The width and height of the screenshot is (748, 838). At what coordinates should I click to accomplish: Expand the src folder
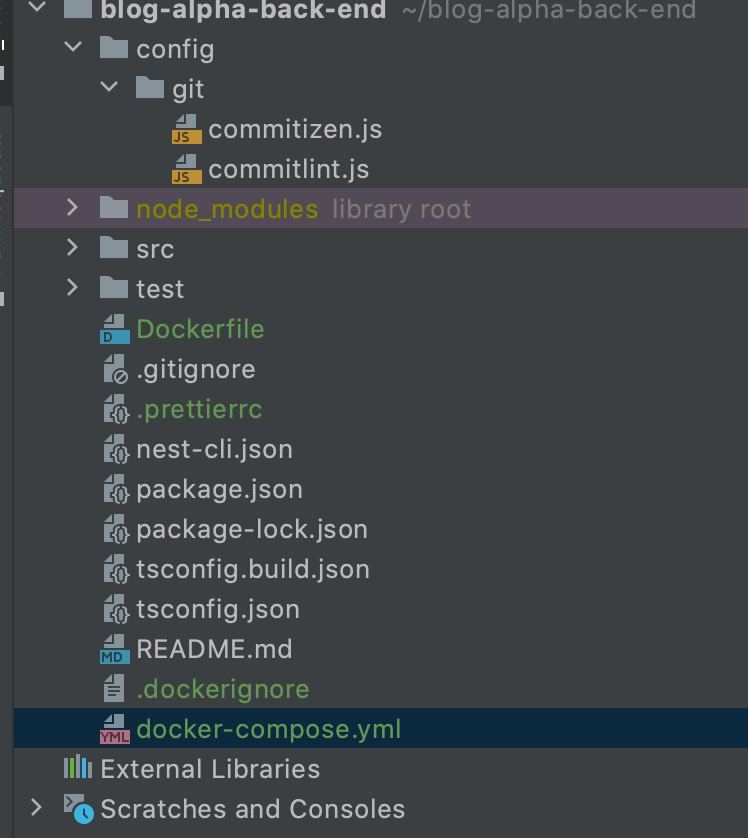(x=72, y=247)
